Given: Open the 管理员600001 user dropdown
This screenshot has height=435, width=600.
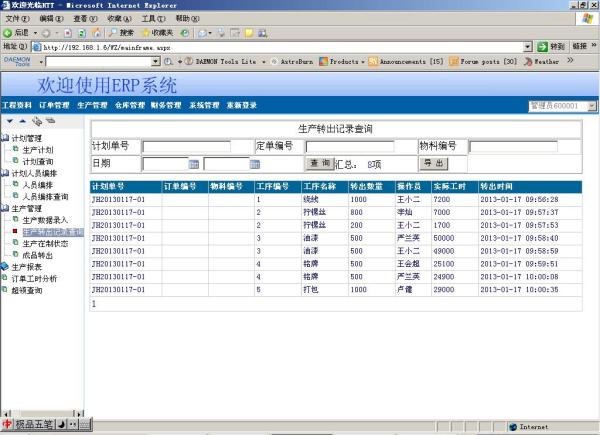Looking at the screenshot, I should (x=560, y=105).
